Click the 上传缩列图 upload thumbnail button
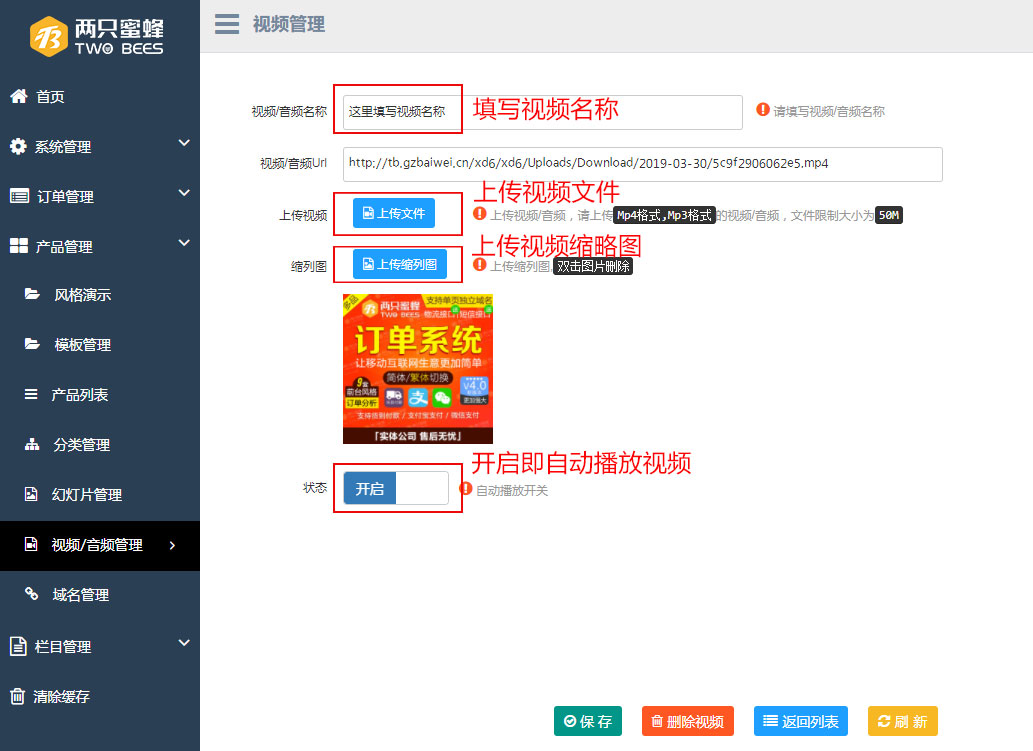The width and height of the screenshot is (1033, 751). (x=400, y=264)
